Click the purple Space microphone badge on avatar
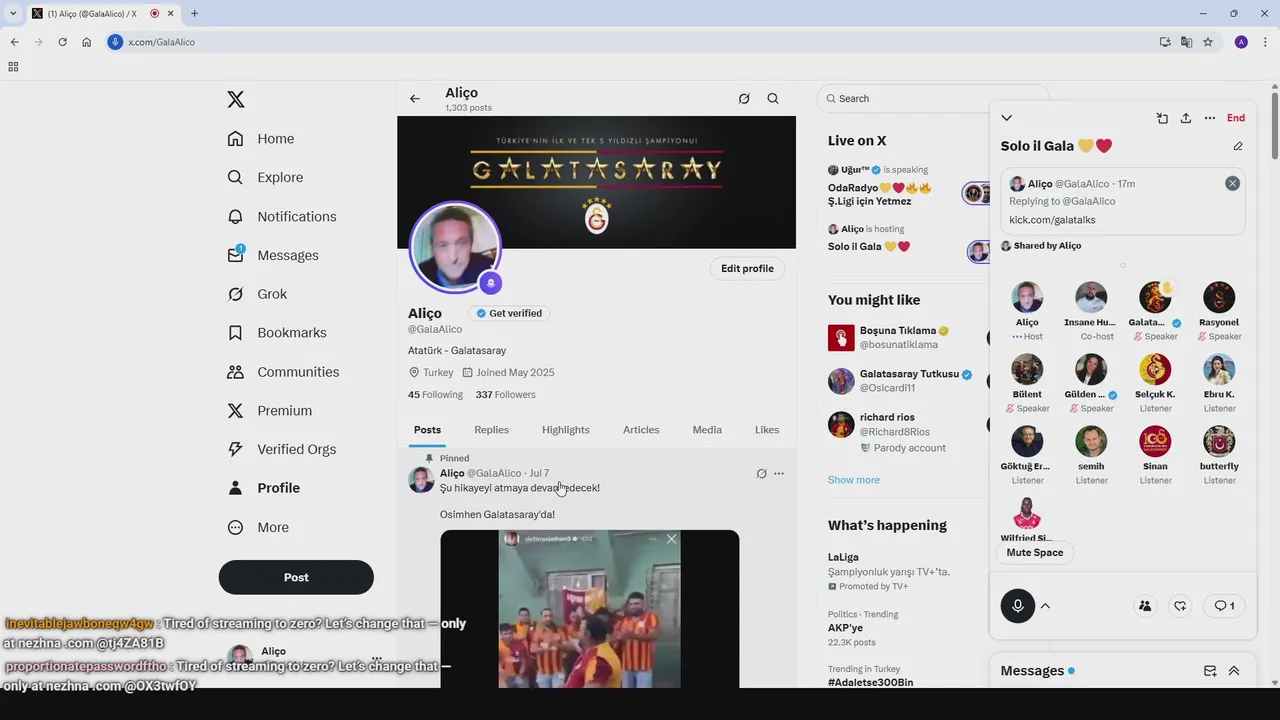The image size is (1280, 720). coord(490,283)
